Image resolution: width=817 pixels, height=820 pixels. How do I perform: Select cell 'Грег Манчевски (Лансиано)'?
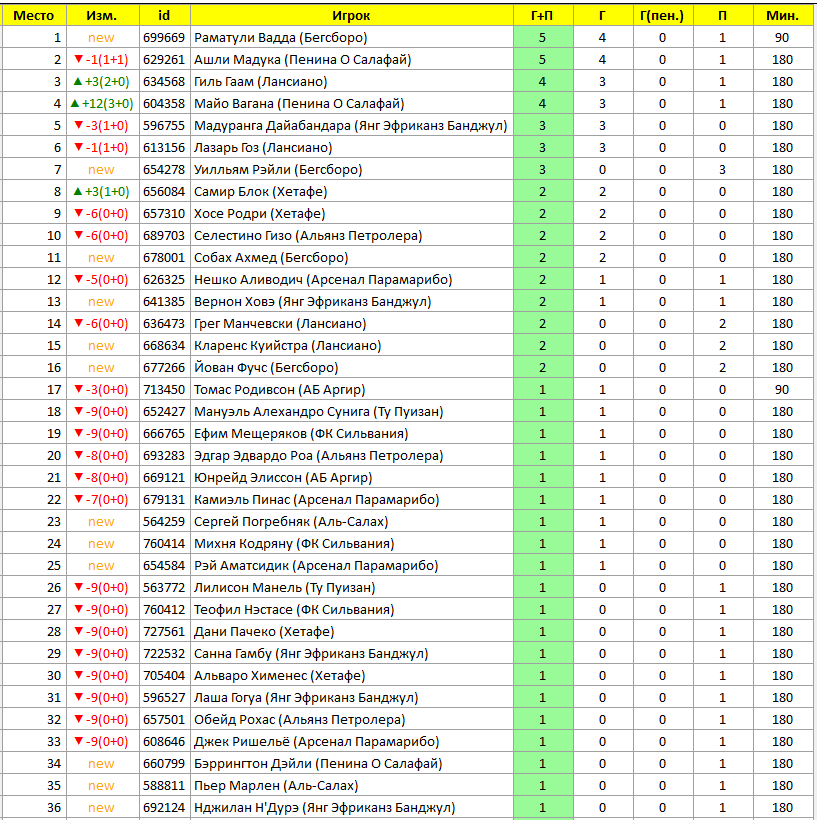[x=351, y=324]
